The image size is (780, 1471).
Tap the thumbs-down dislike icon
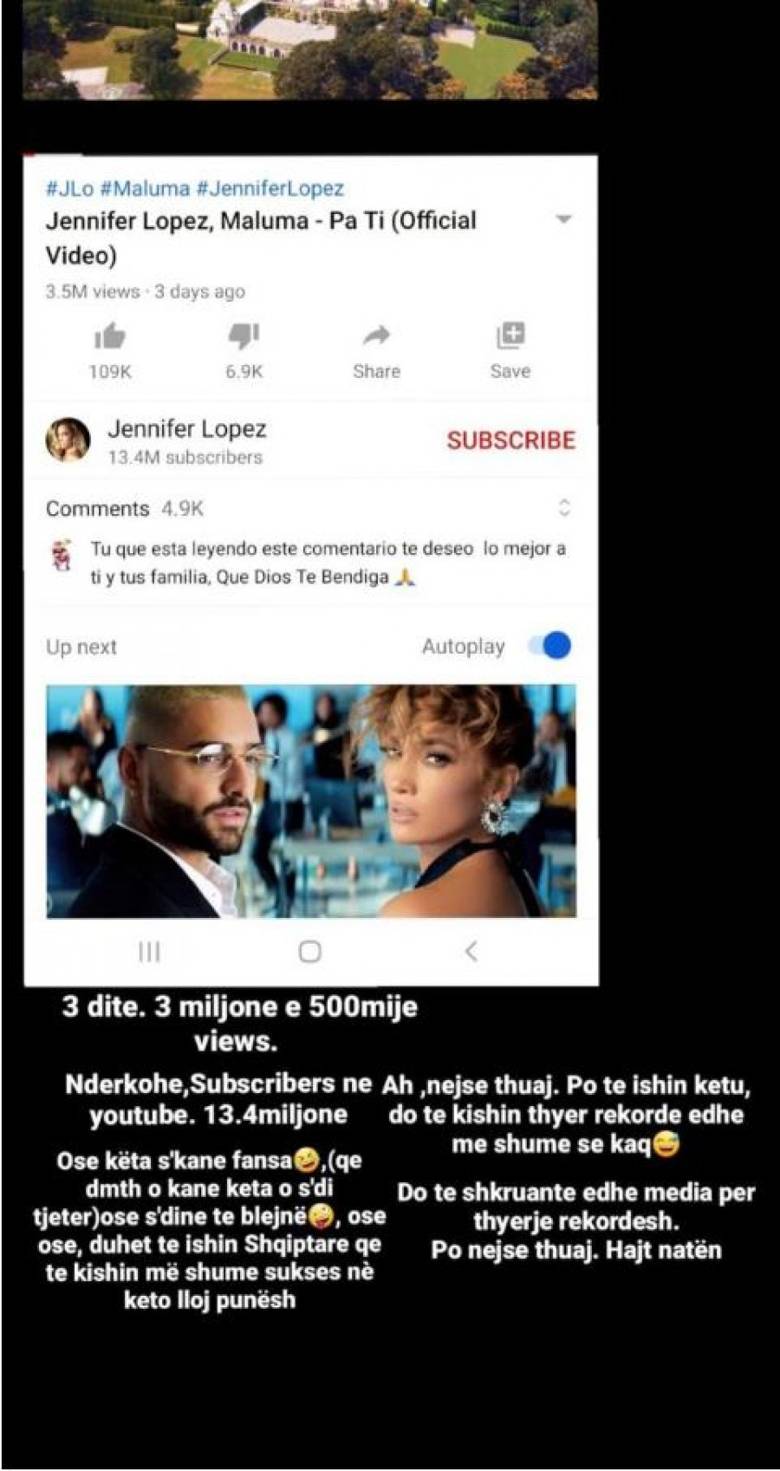[x=244, y=336]
